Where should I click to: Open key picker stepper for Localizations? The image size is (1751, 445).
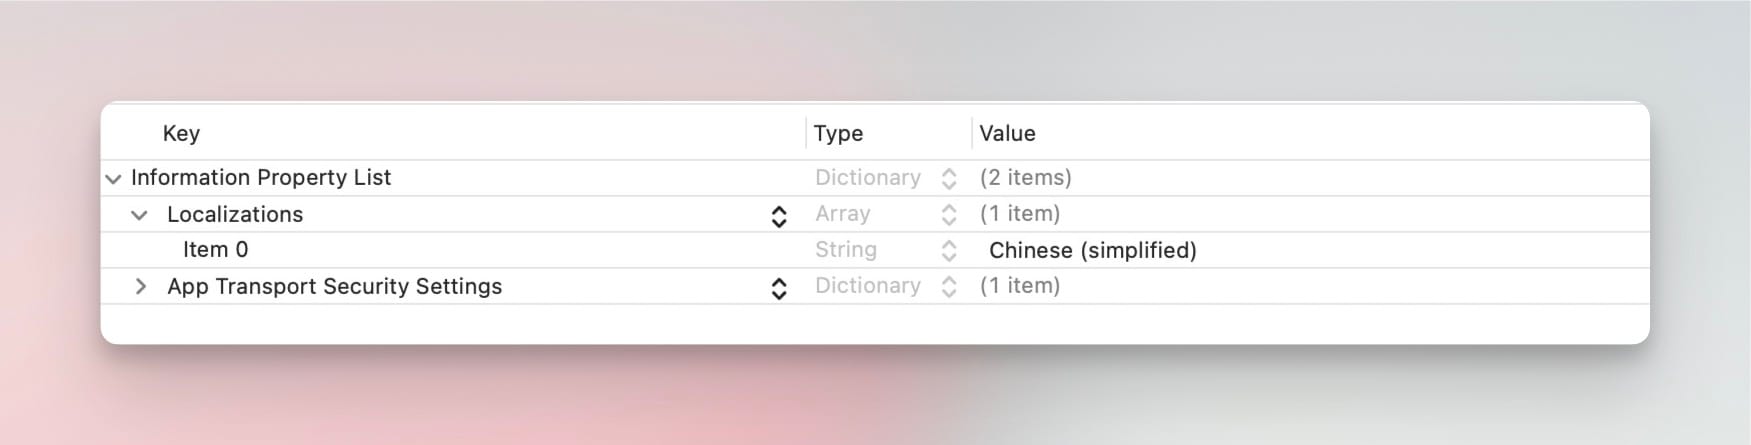[779, 216]
